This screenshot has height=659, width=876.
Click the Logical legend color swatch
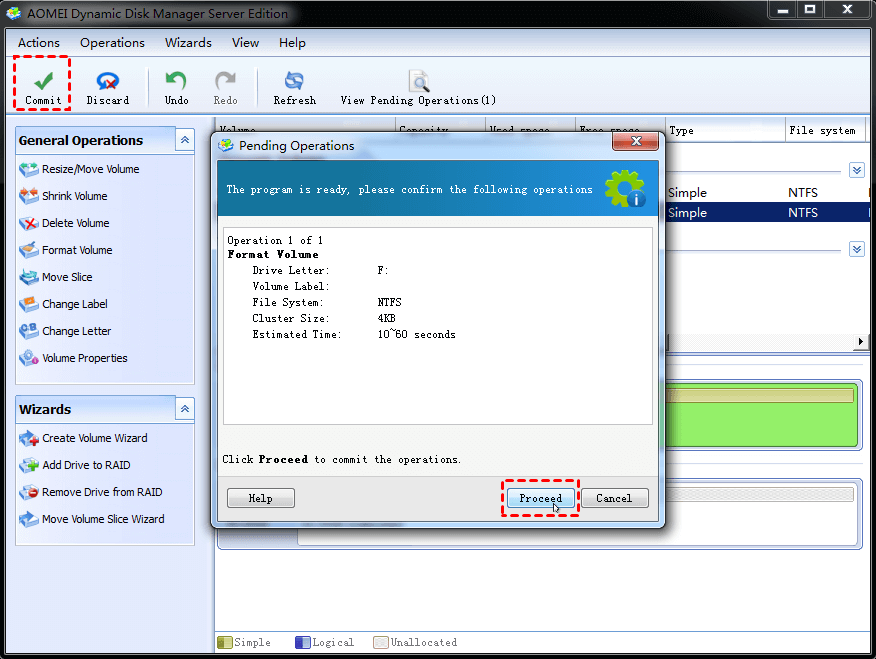303,643
